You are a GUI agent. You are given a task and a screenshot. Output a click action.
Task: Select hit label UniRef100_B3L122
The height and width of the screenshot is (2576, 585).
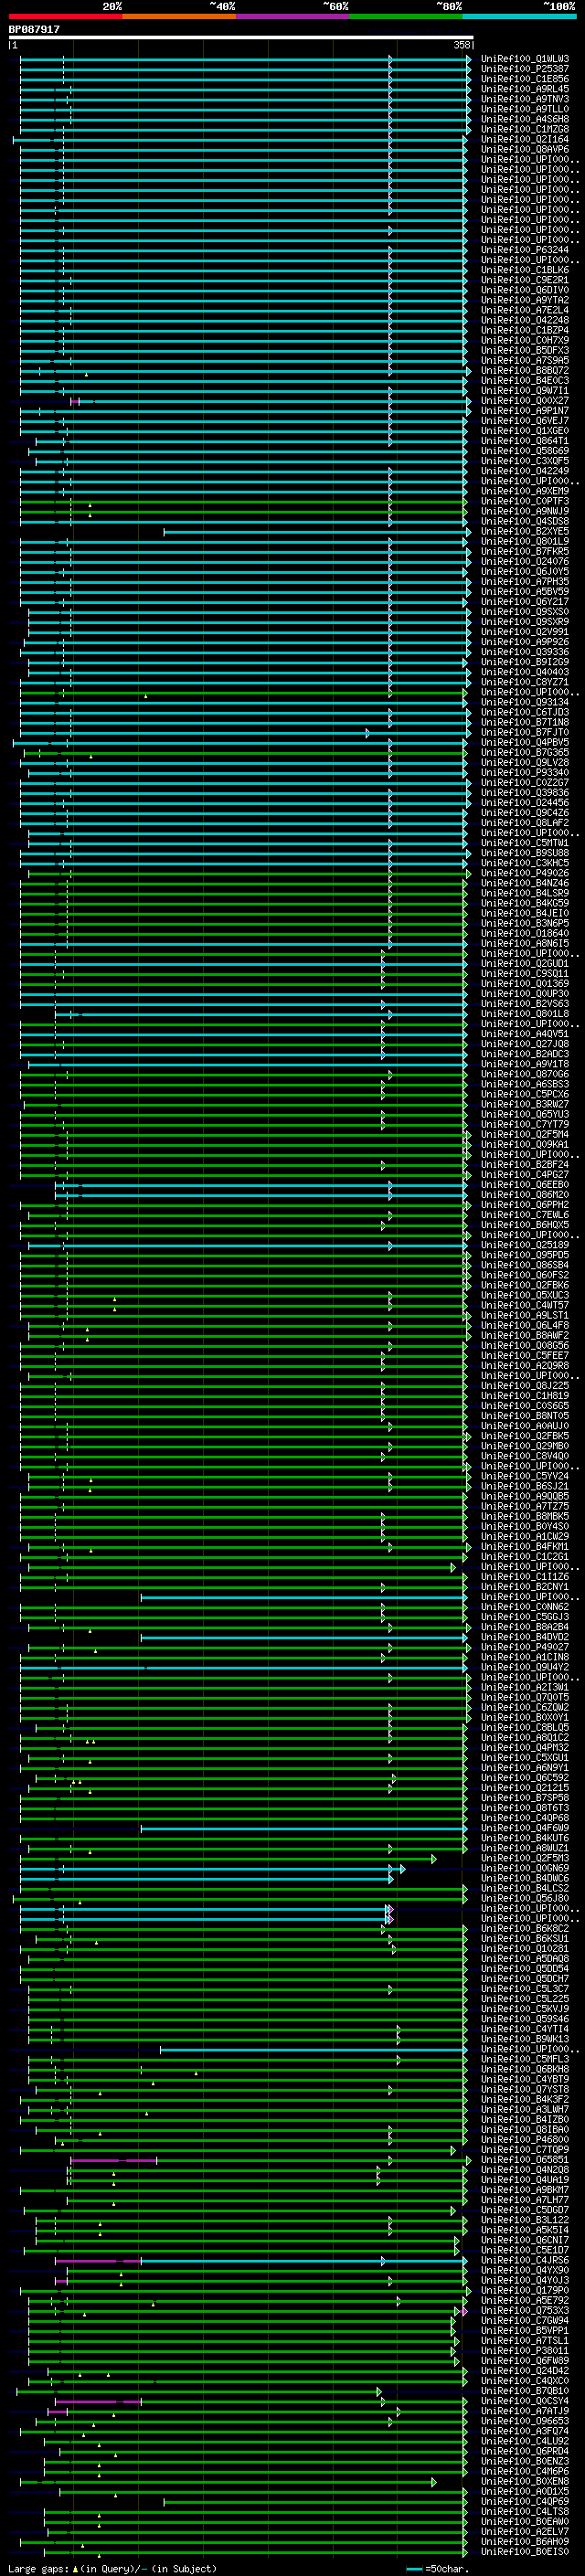click(525, 2219)
